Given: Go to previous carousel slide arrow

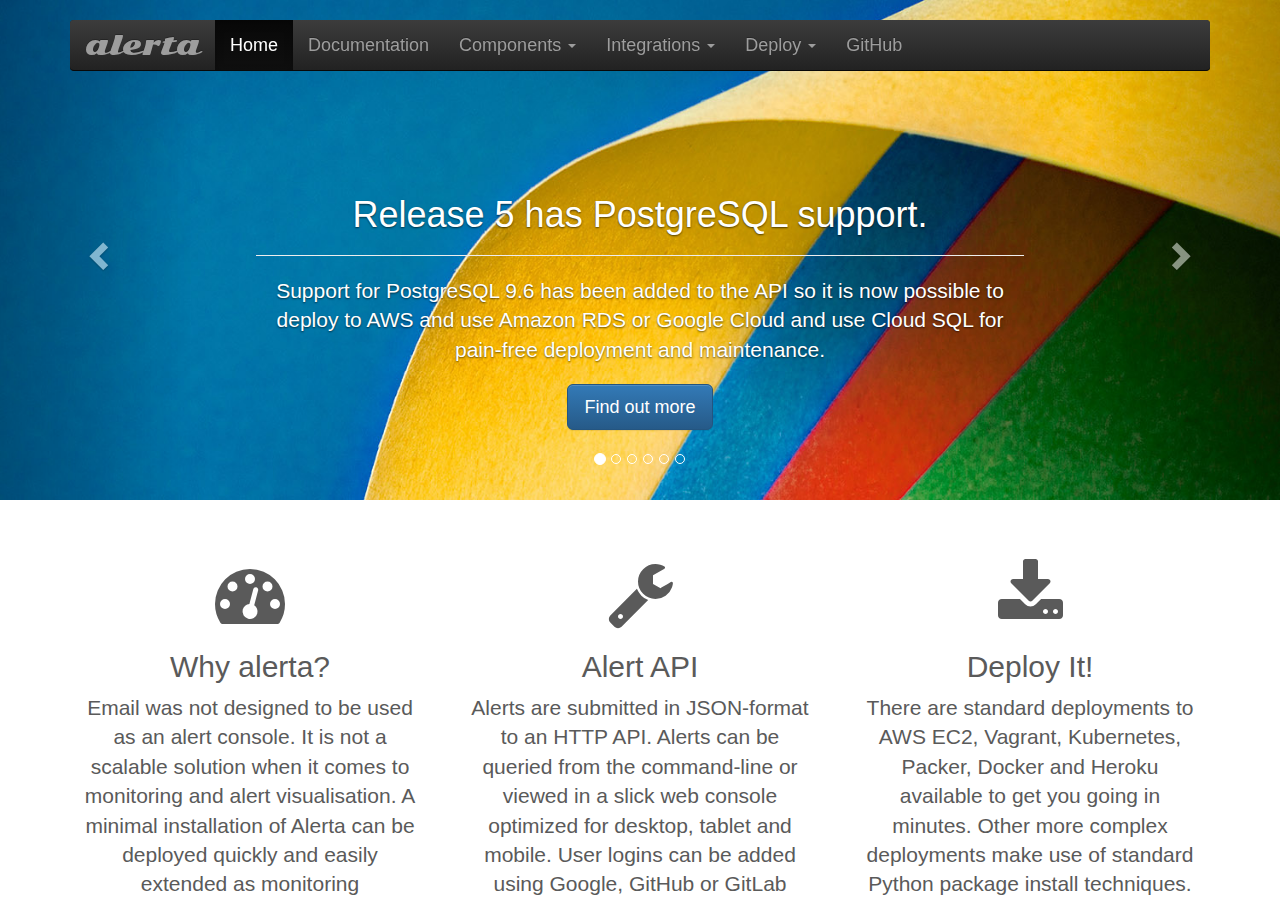Looking at the screenshot, I should pyautogui.click(x=98, y=257).
